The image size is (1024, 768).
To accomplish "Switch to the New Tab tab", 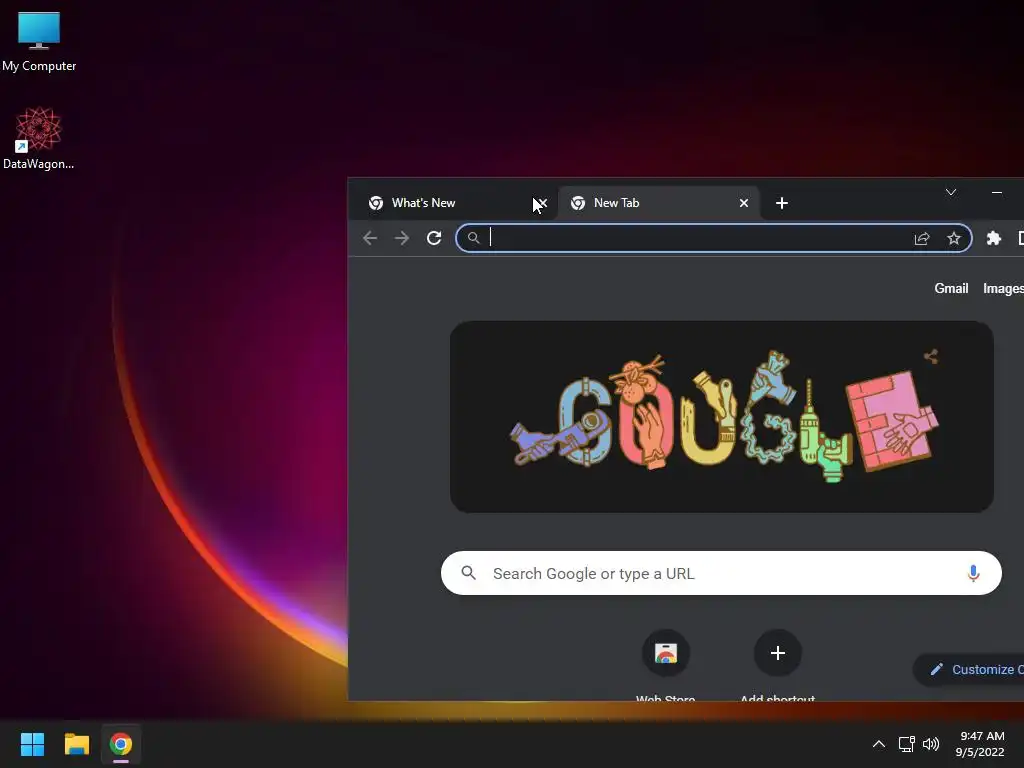I will tap(658, 203).
